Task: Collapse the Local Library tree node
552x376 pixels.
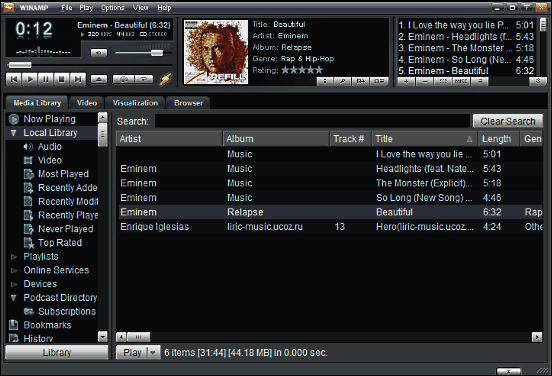Action: (x=13, y=133)
